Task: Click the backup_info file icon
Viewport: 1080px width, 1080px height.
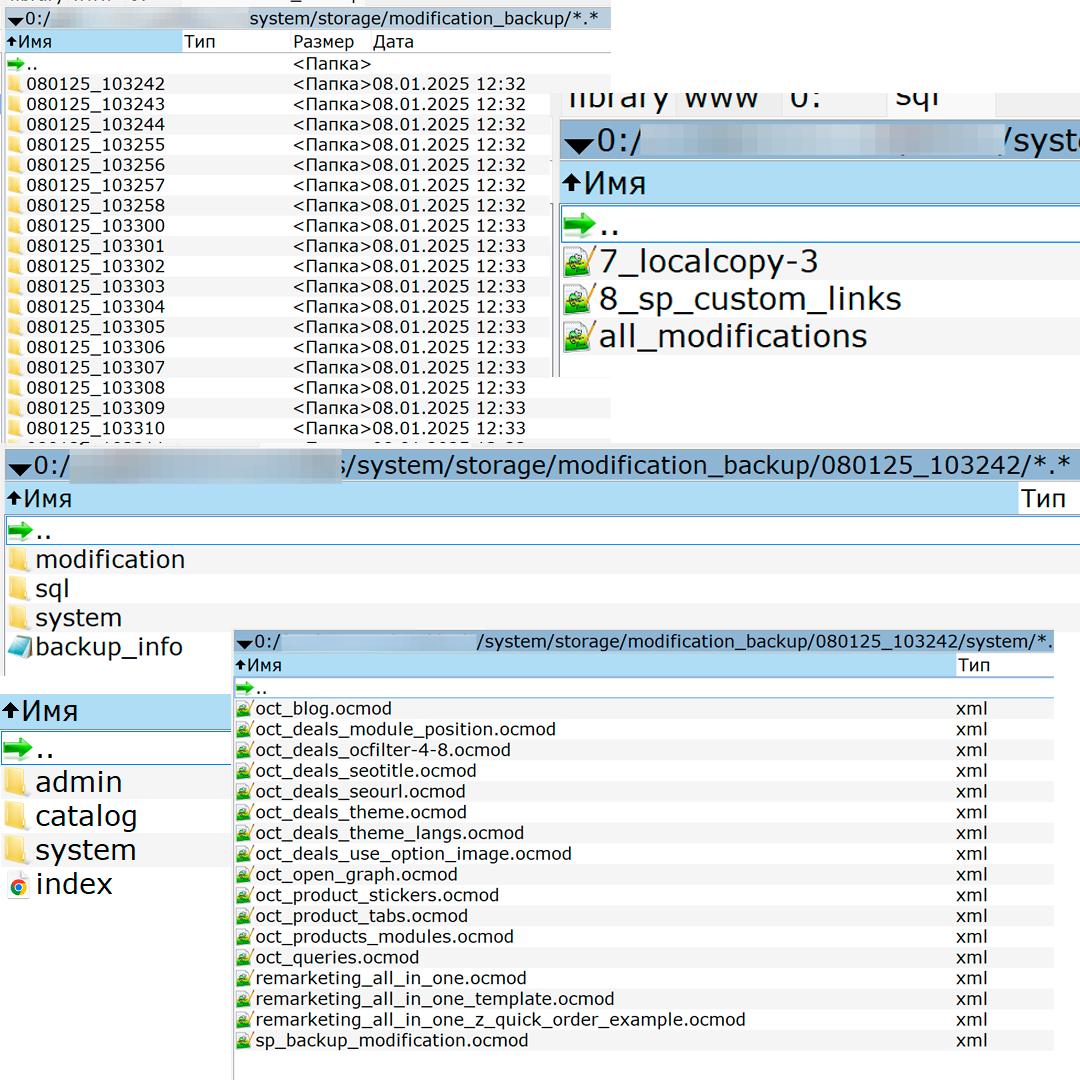Action: tap(20, 647)
